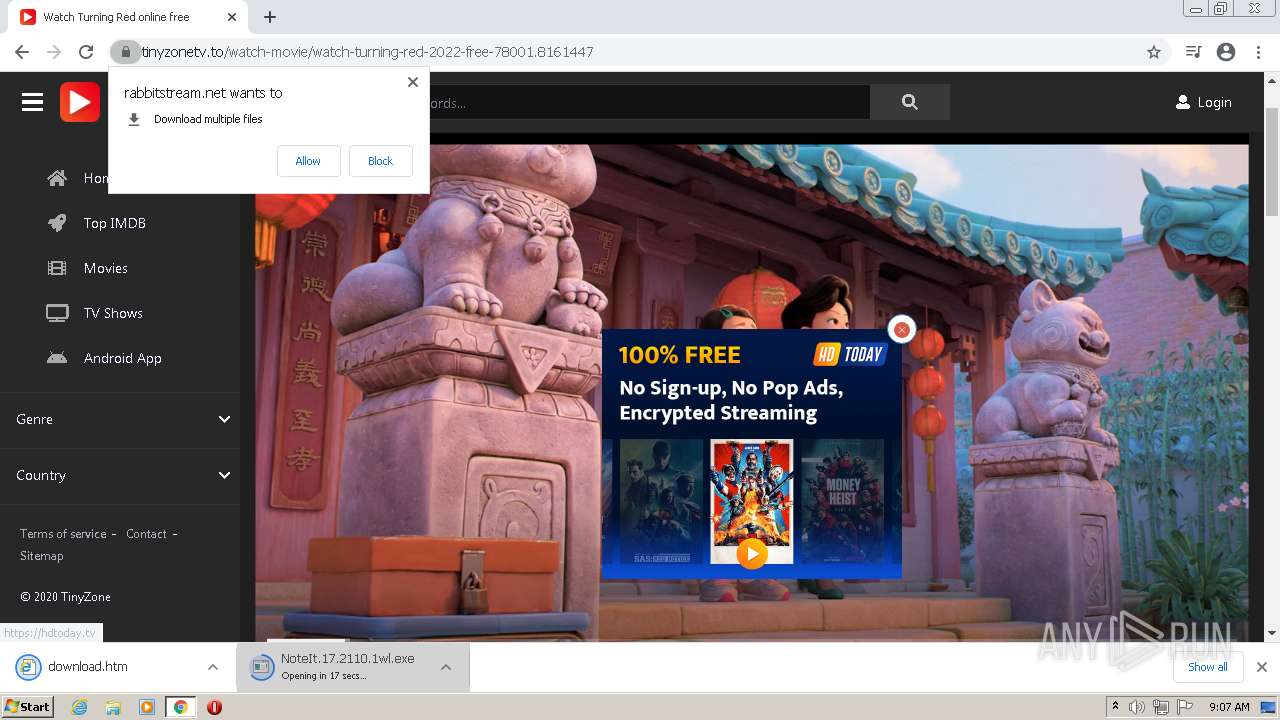
Task: Click the HD Today logo in ad
Action: pyautogui.click(x=851, y=354)
